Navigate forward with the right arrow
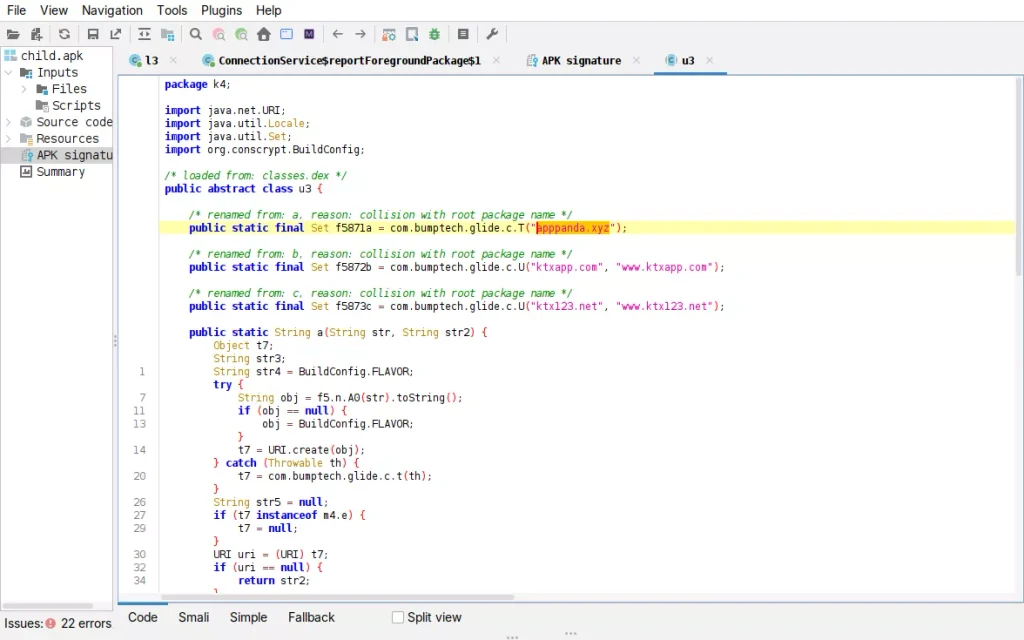 click(360, 34)
